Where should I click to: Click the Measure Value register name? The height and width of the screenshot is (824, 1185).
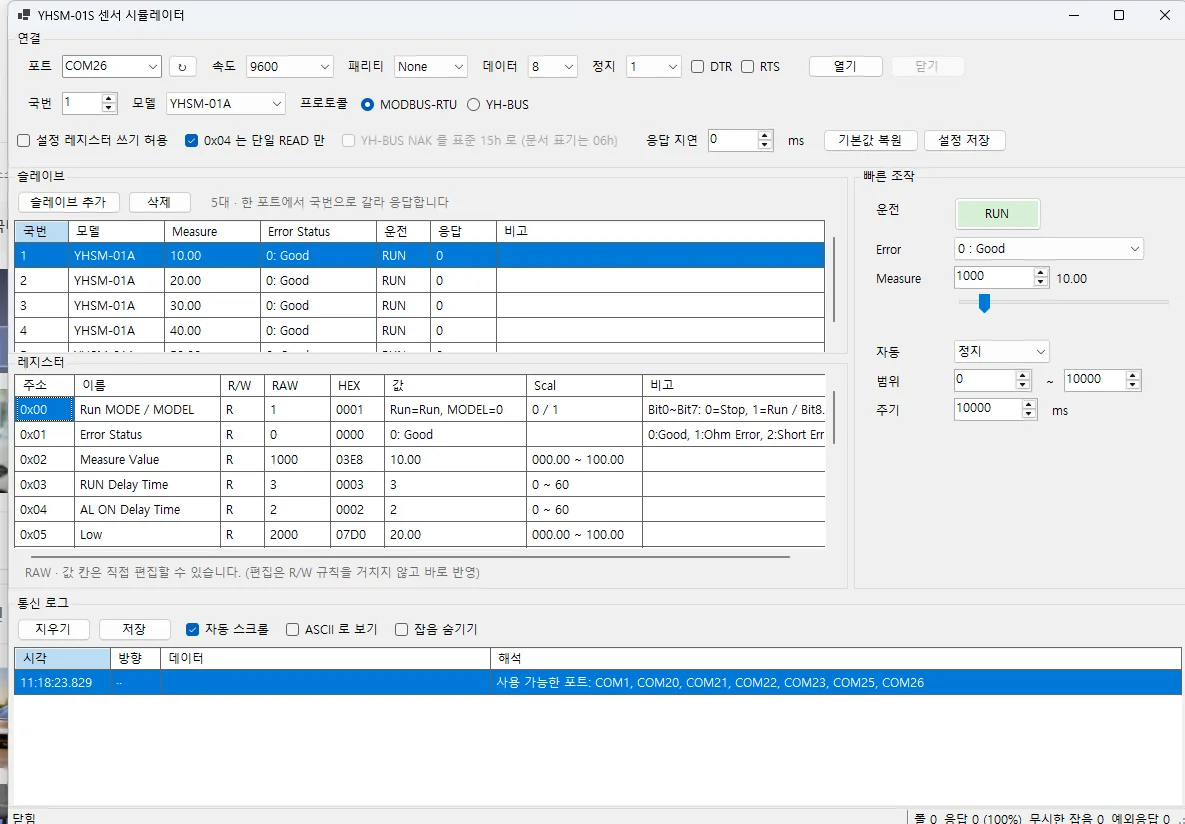pyautogui.click(x=147, y=460)
